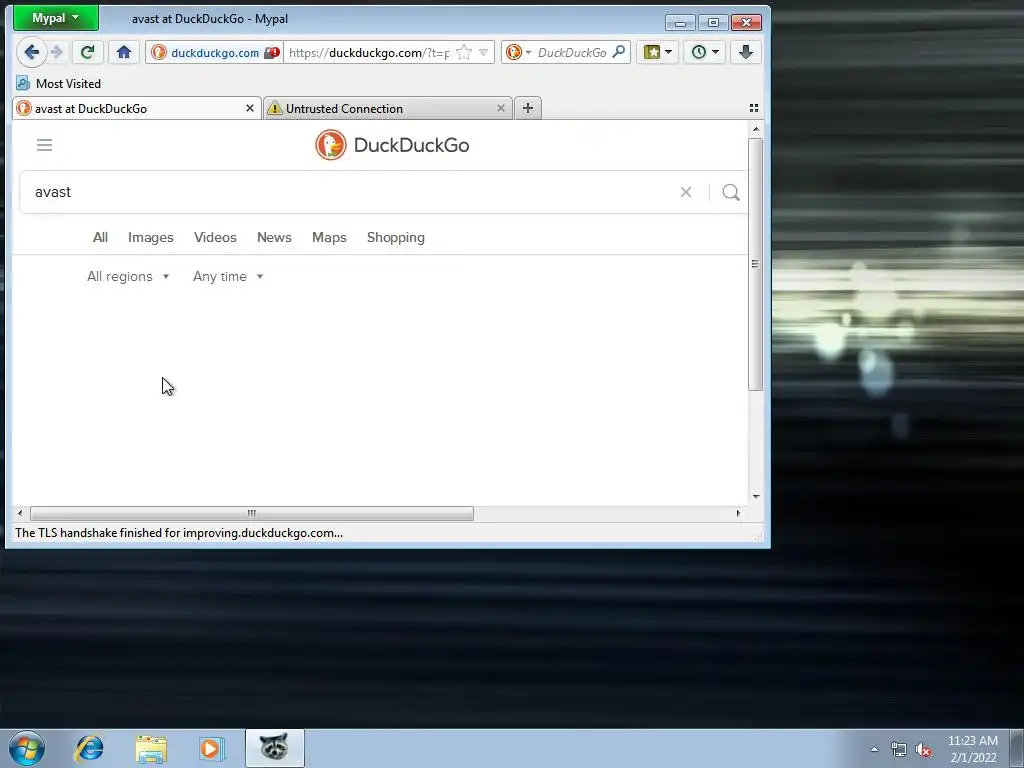Open the Most Visited bookmarks folder
Image resolution: width=1024 pixels, height=768 pixels.
click(59, 84)
